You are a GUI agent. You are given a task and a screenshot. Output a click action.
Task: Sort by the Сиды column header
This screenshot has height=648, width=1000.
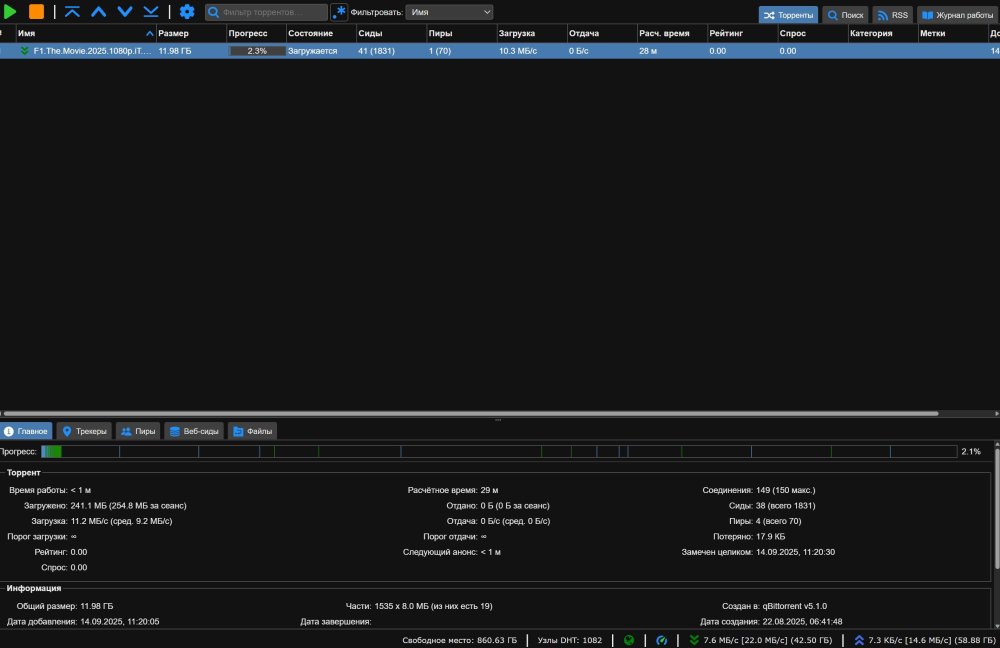pyautogui.click(x=391, y=33)
